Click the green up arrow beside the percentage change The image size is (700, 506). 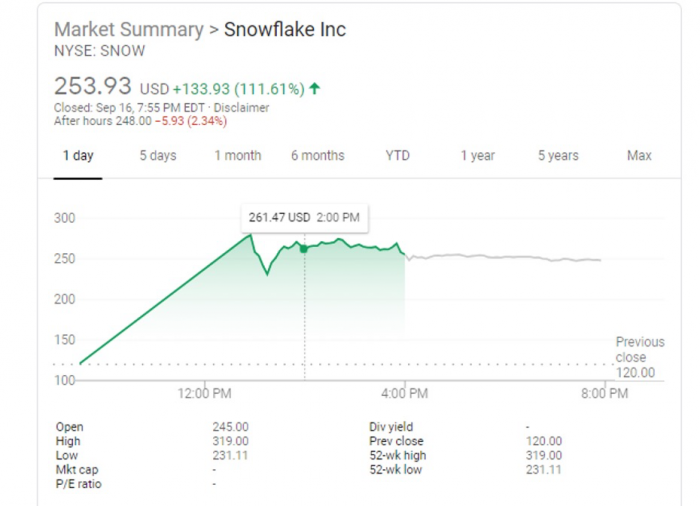point(315,89)
